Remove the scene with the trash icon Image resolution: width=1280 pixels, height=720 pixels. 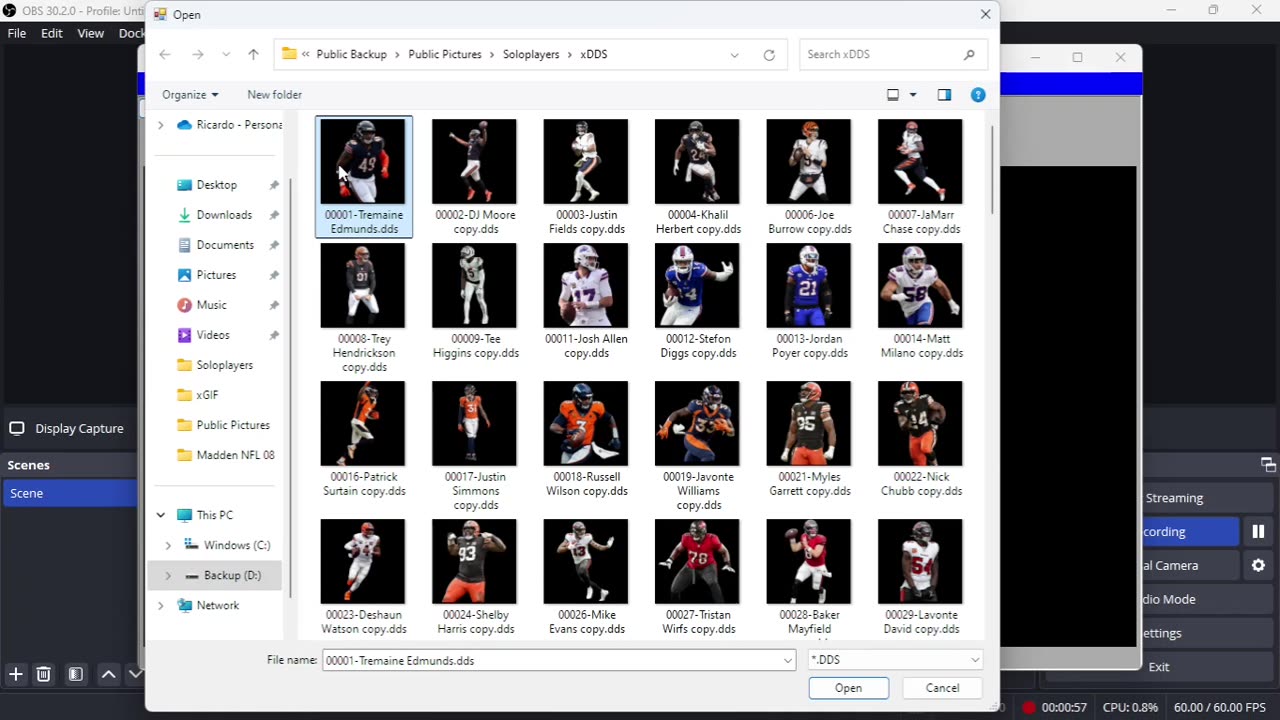click(x=43, y=674)
